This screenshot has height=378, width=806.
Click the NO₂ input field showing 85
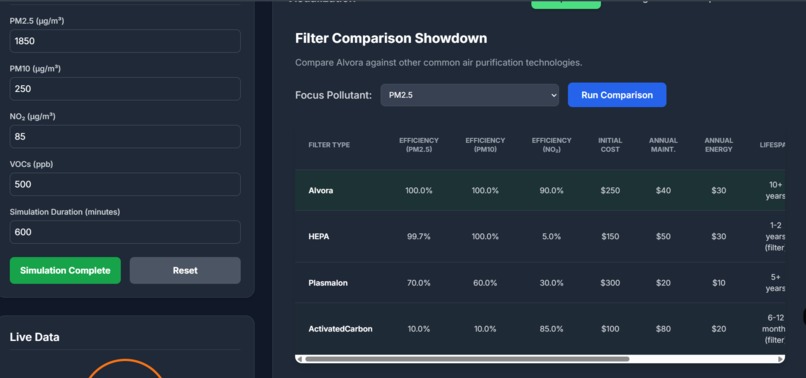pos(125,137)
